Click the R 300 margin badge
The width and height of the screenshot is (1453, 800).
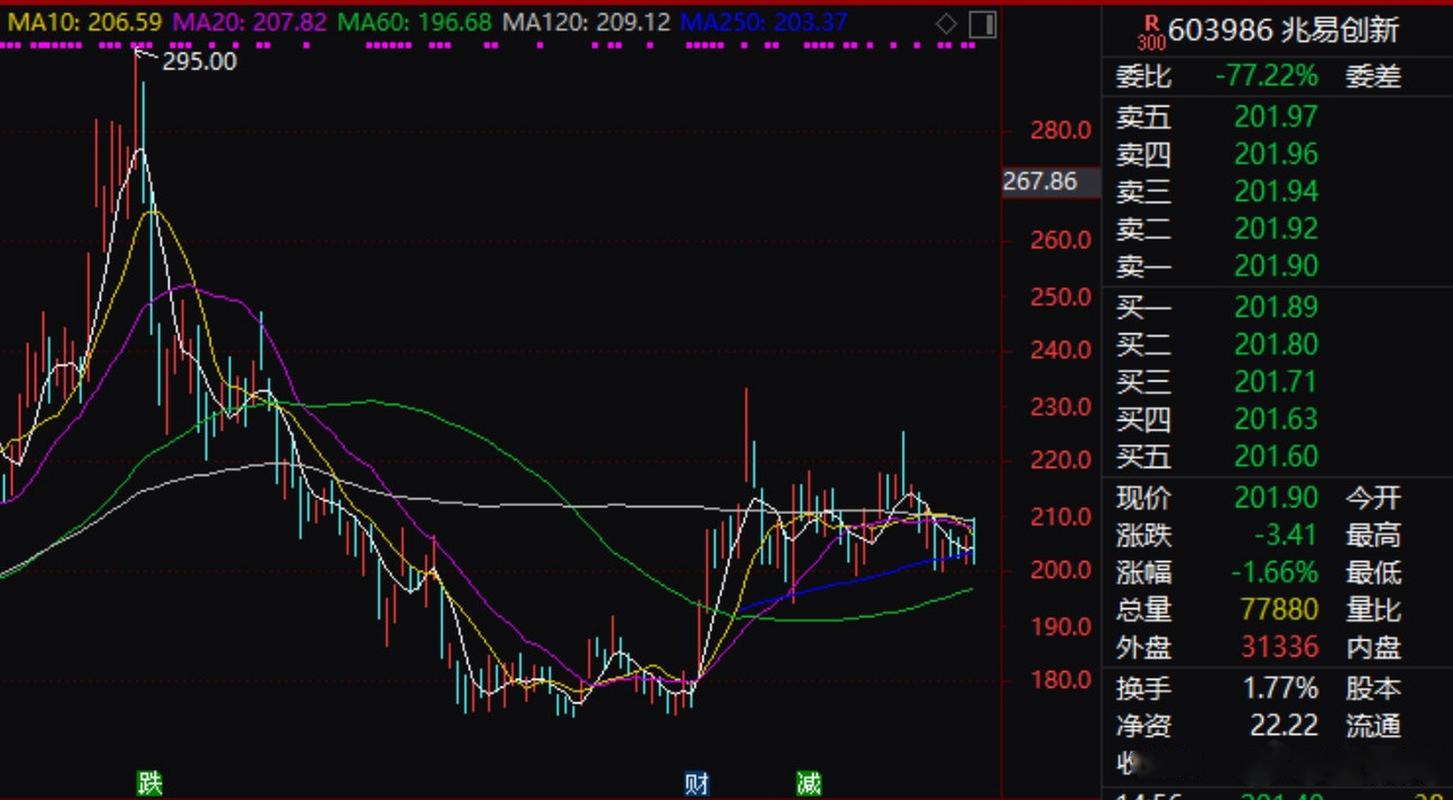click(x=1151, y=32)
